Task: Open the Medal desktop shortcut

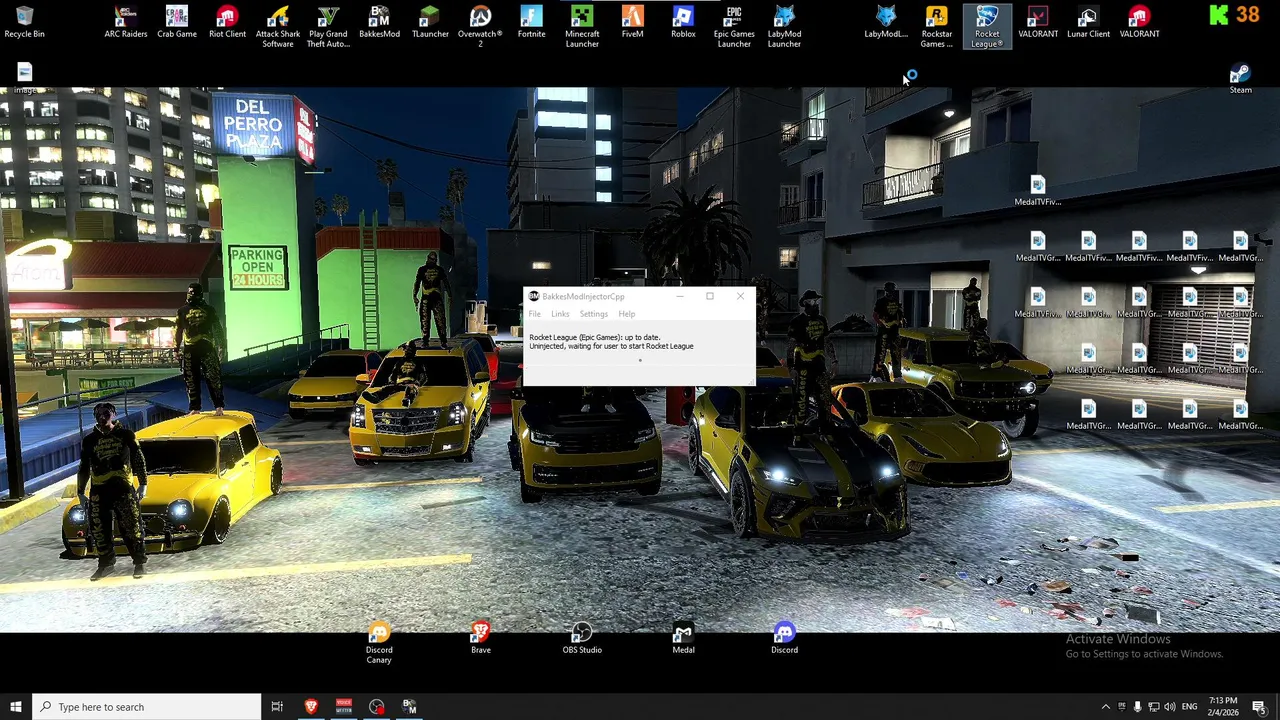Action: tap(683, 638)
